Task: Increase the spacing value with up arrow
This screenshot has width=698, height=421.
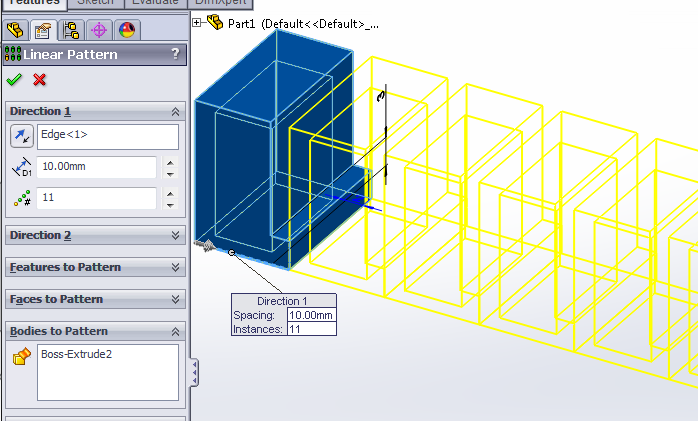Action: 170,162
